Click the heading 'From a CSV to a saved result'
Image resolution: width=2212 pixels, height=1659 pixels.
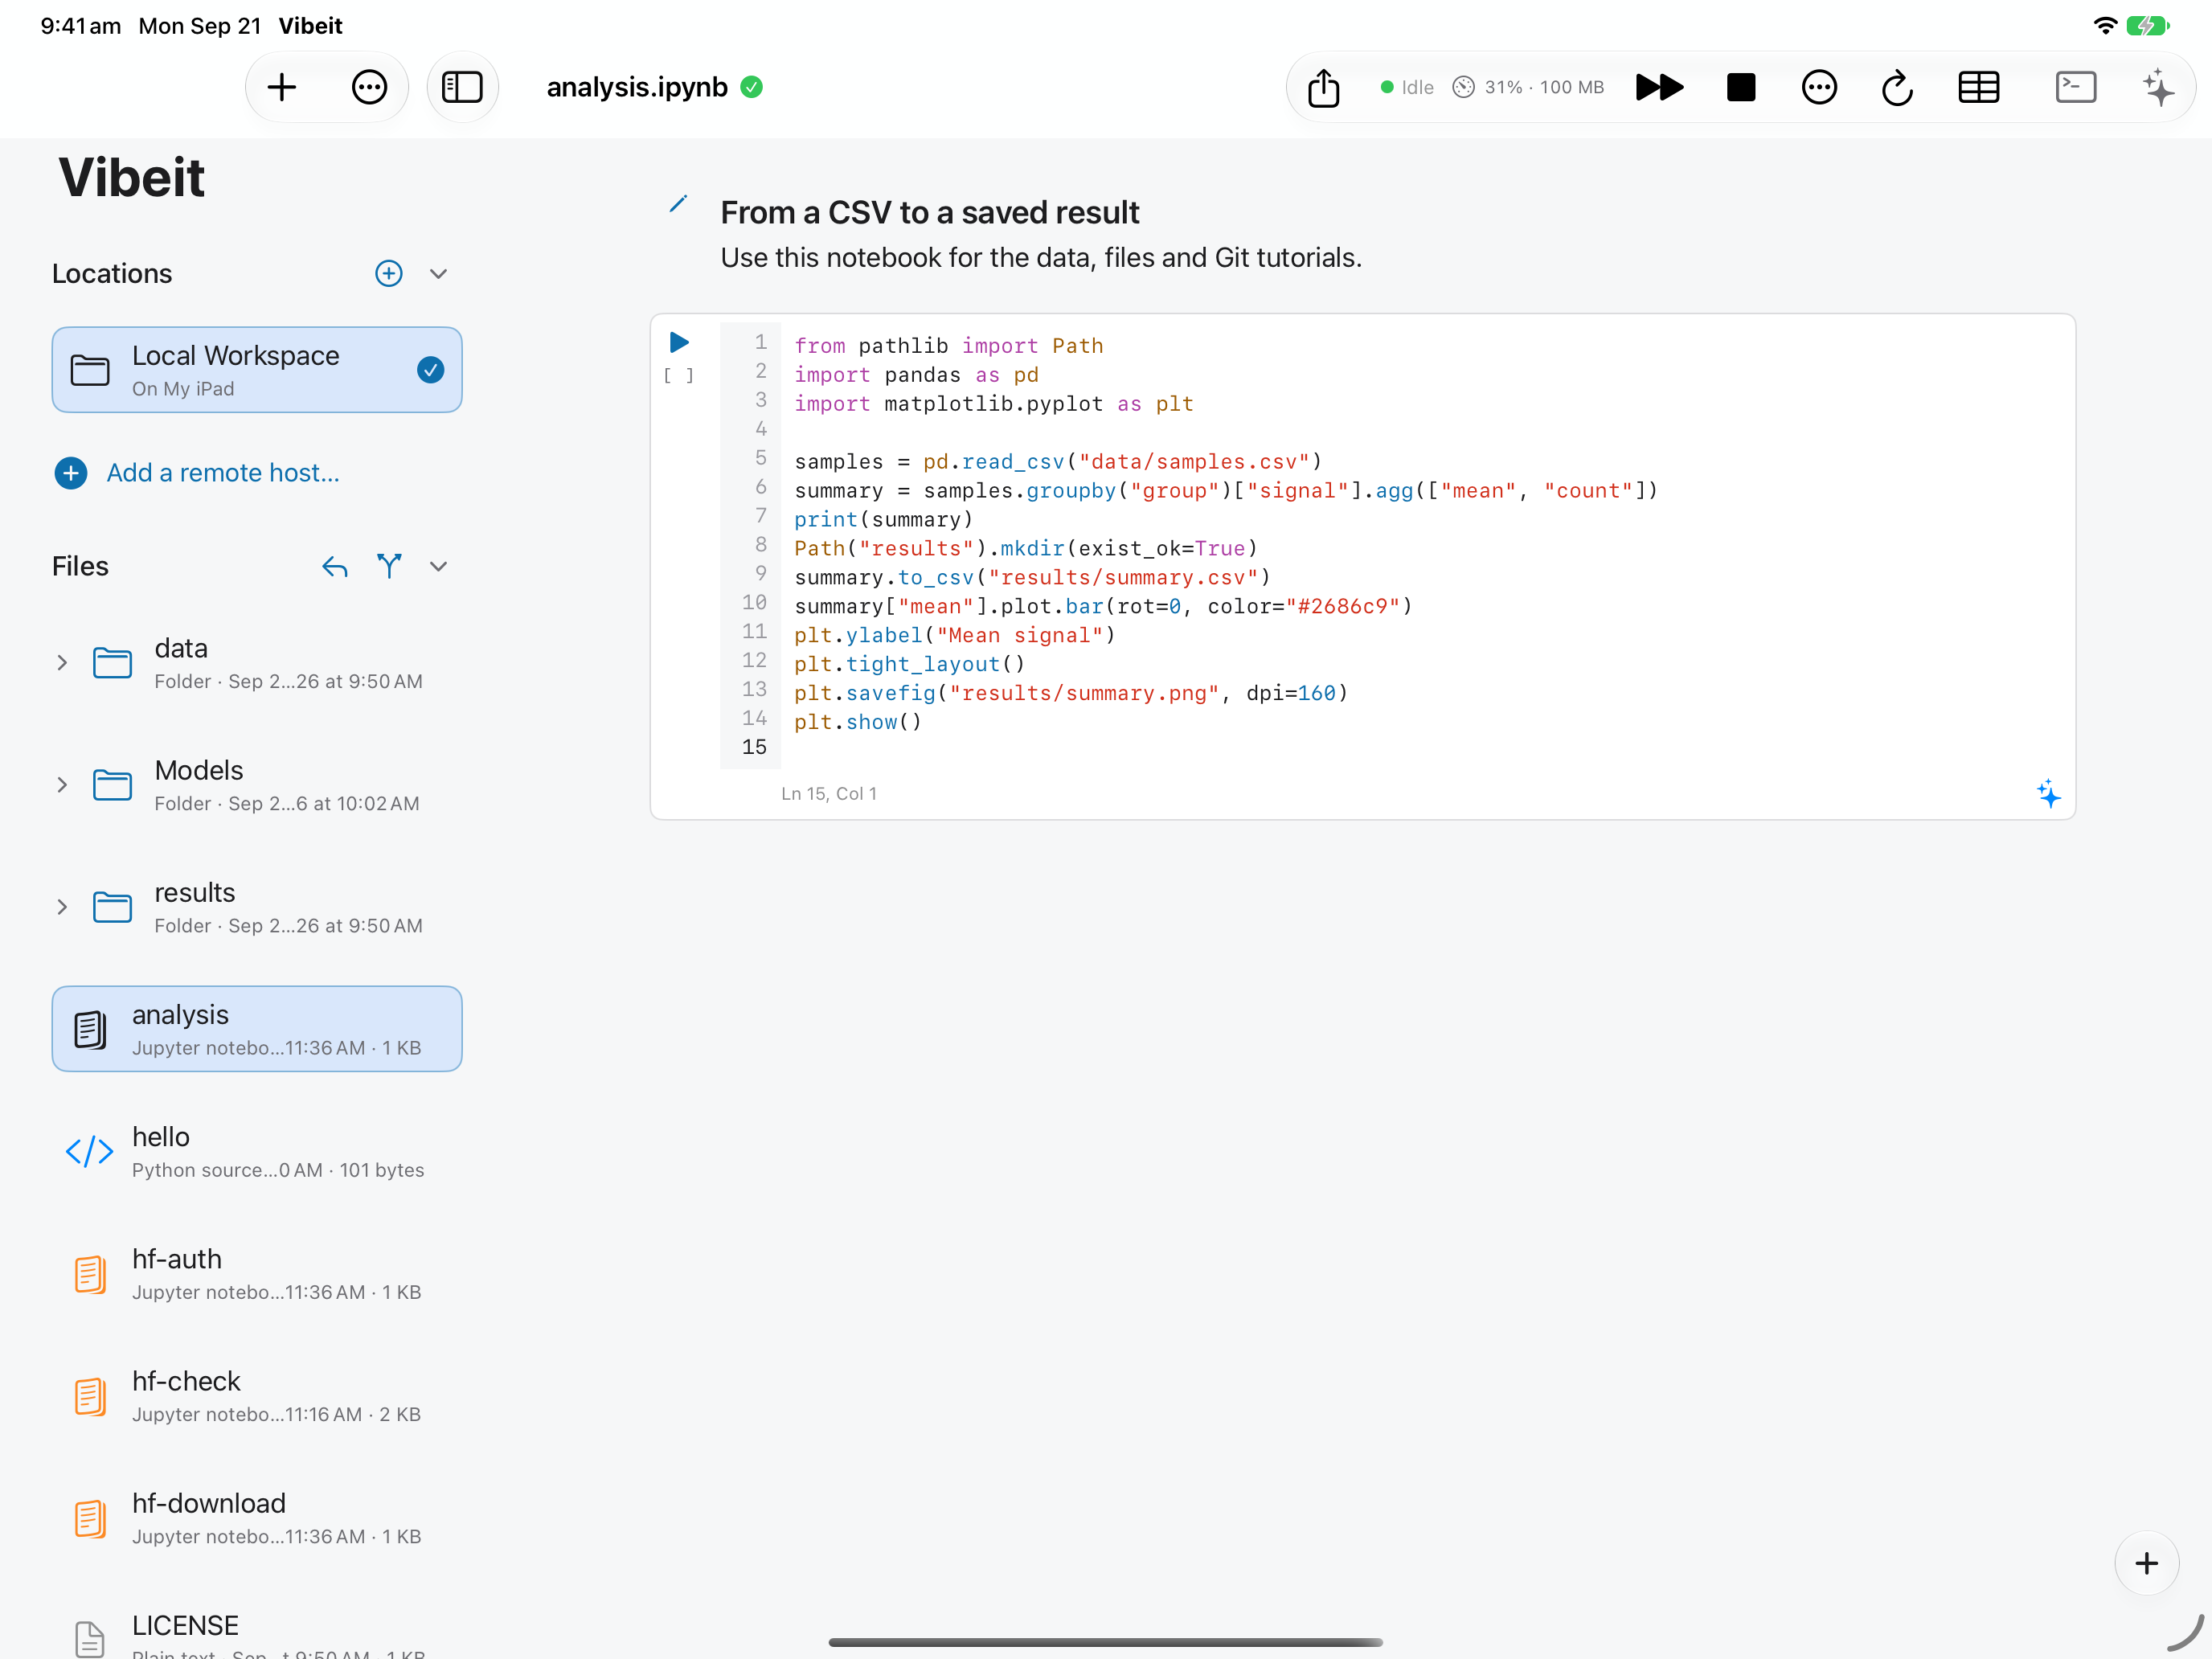pyautogui.click(x=930, y=212)
